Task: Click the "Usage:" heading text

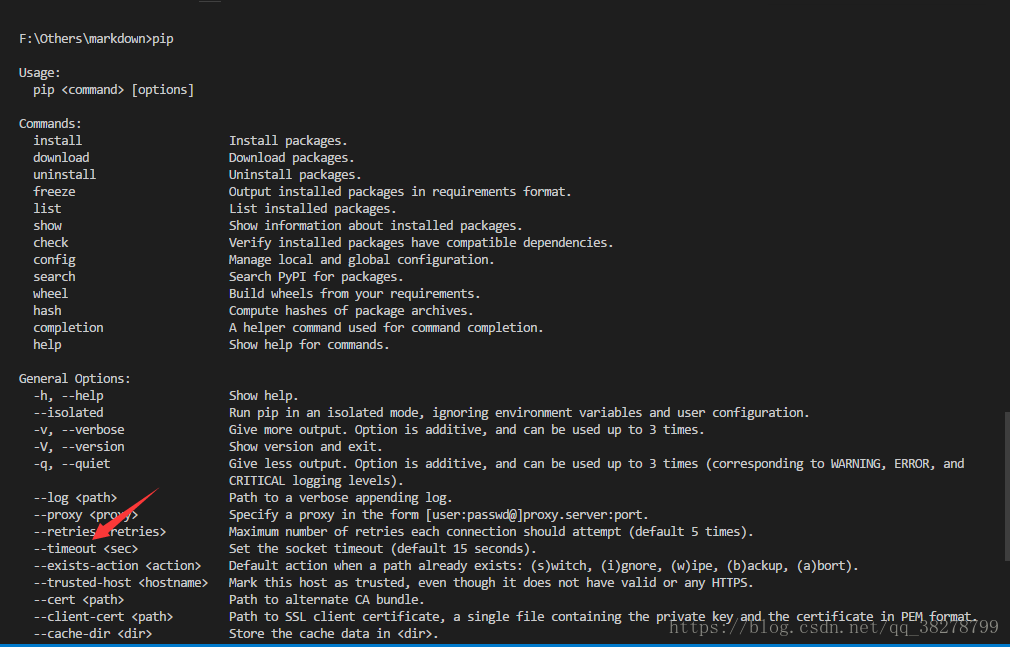Action: 40,73
